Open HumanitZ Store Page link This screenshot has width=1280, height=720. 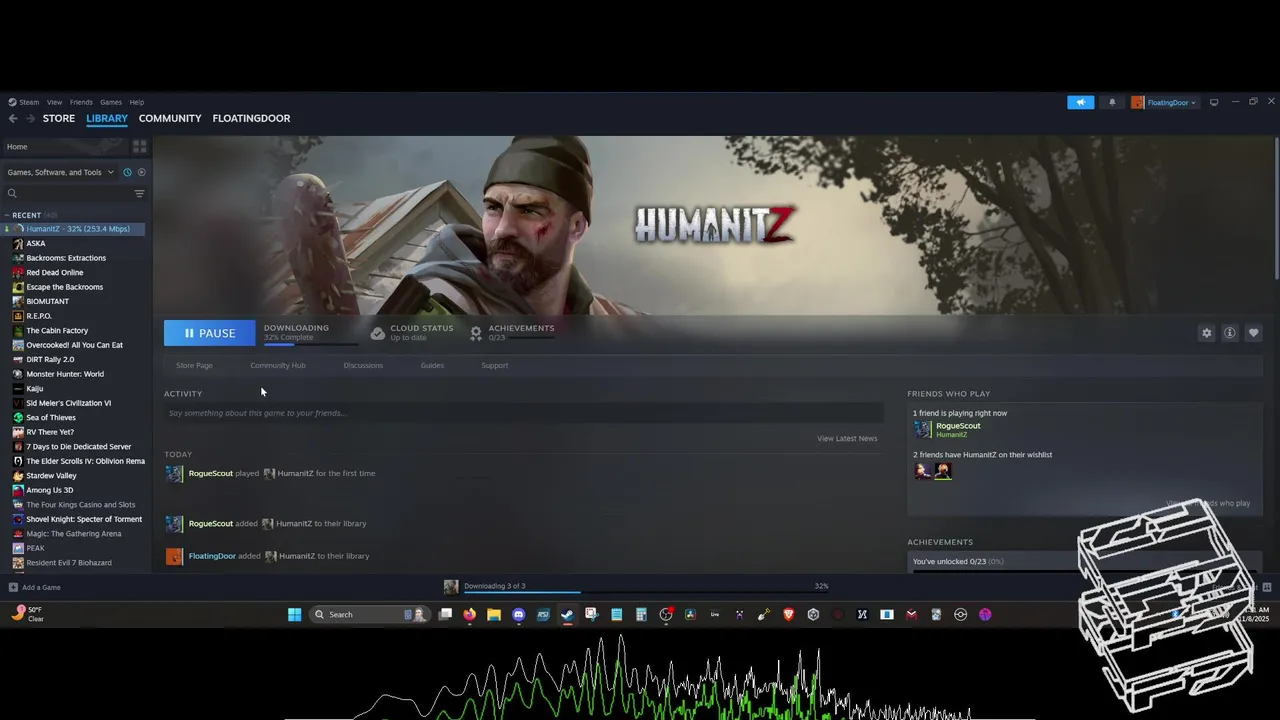[x=194, y=365]
